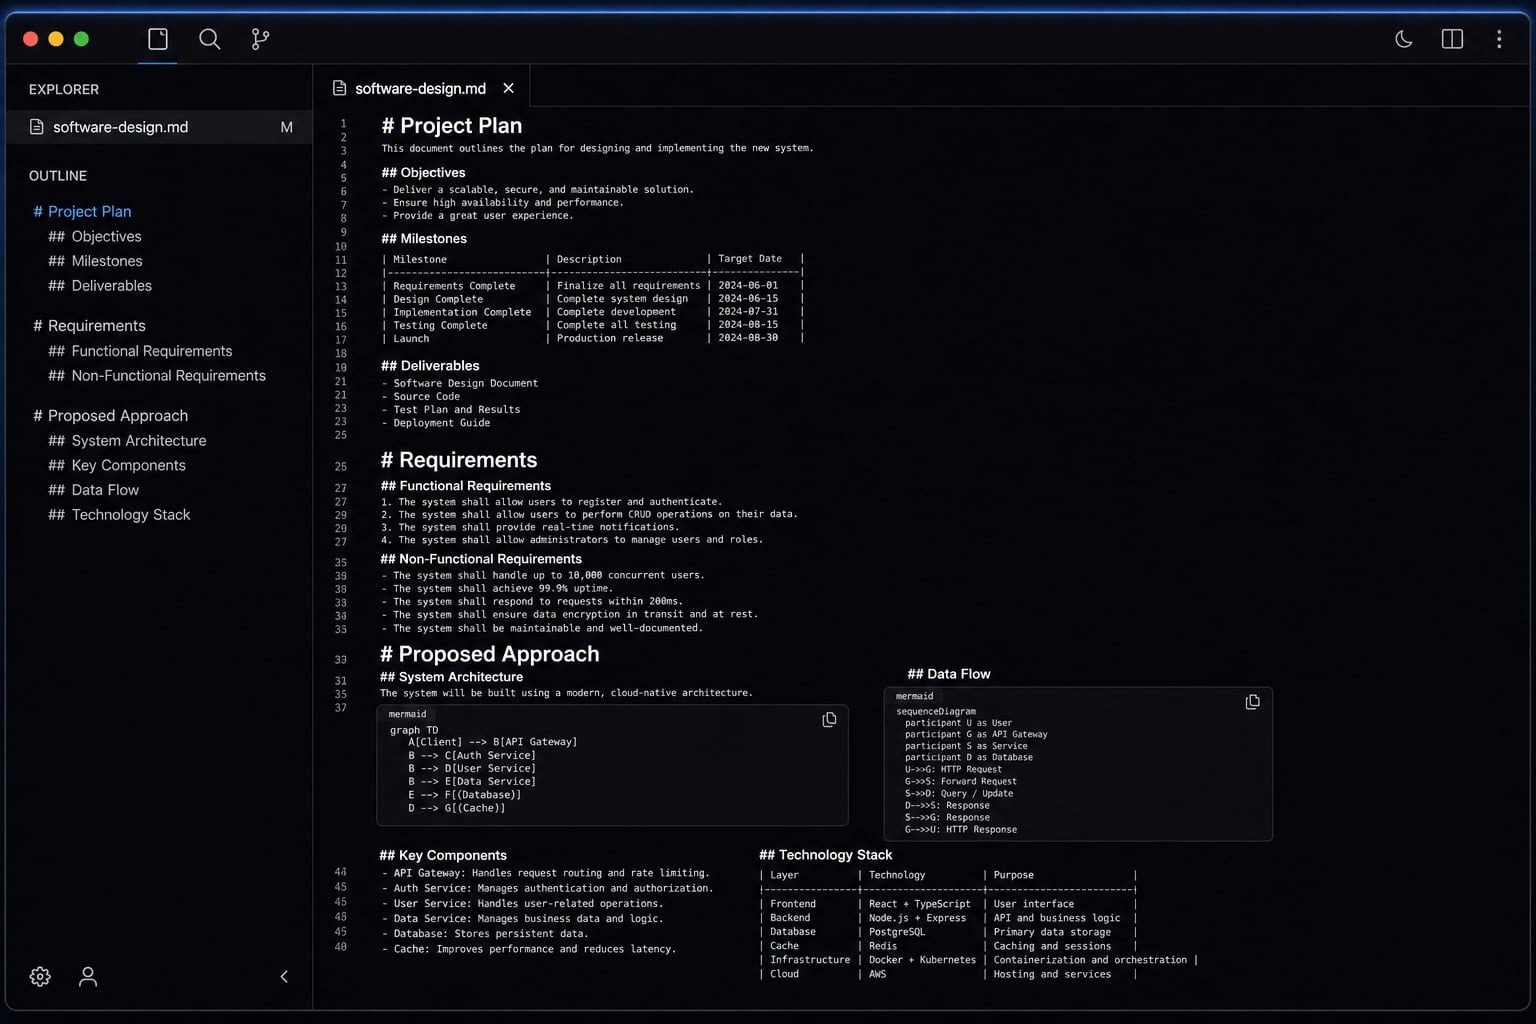Open the source control branch icon
This screenshot has width=1536, height=1024.
260,39
